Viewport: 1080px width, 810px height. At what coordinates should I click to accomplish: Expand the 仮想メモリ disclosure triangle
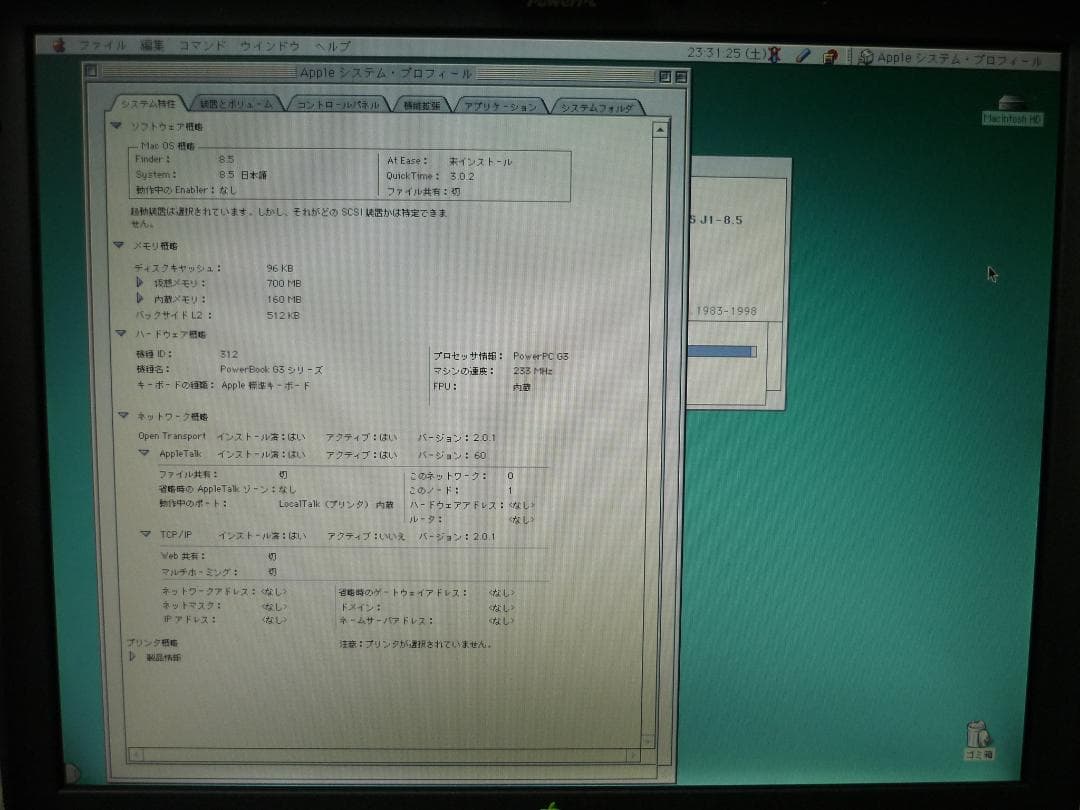pyautogui.click(x=138, y=282)
